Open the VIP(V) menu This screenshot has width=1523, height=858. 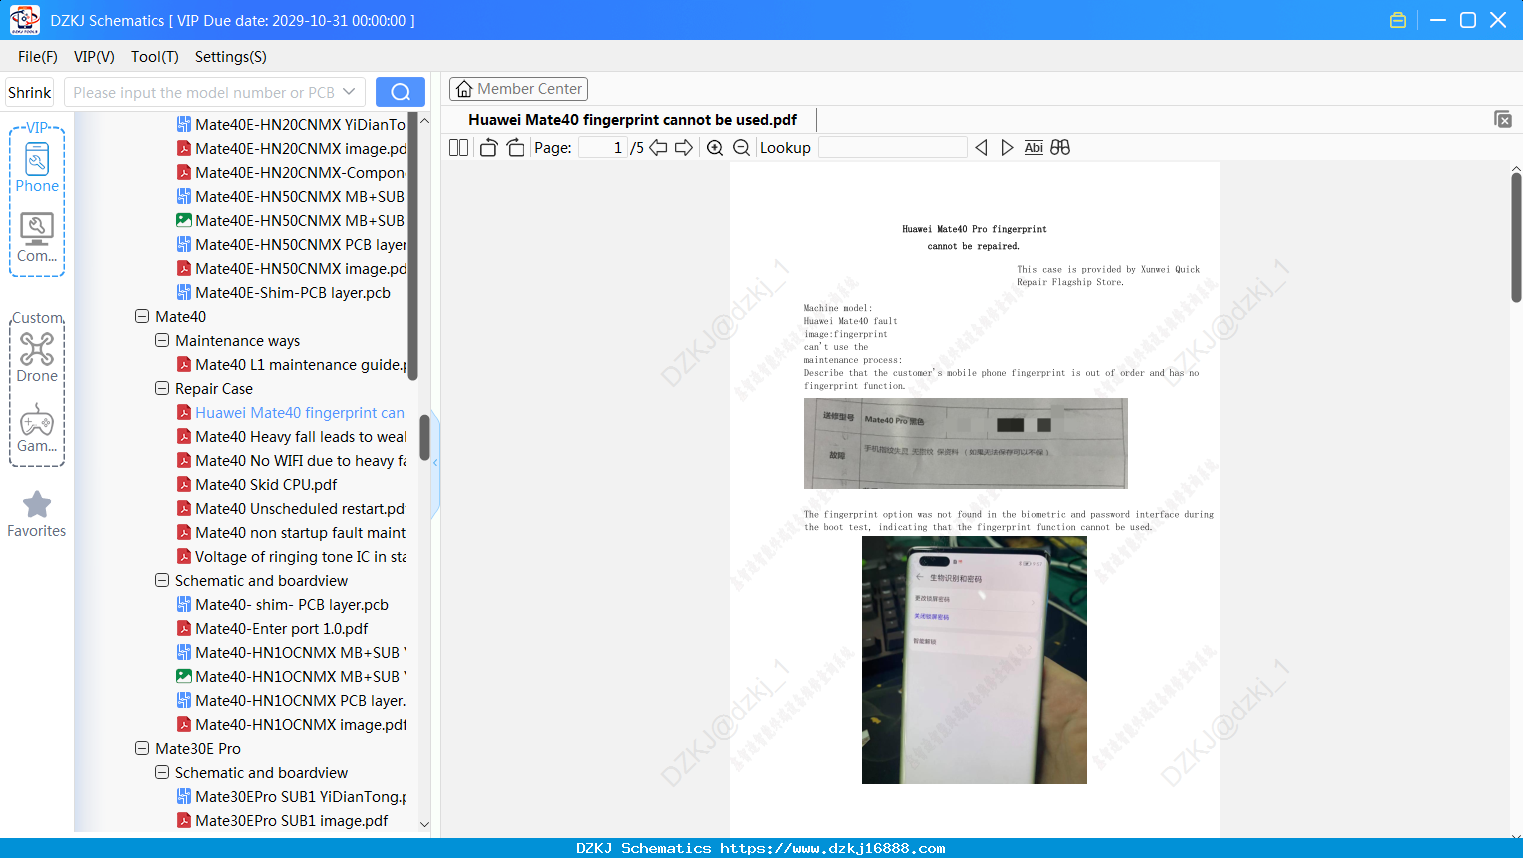point(94,57)
